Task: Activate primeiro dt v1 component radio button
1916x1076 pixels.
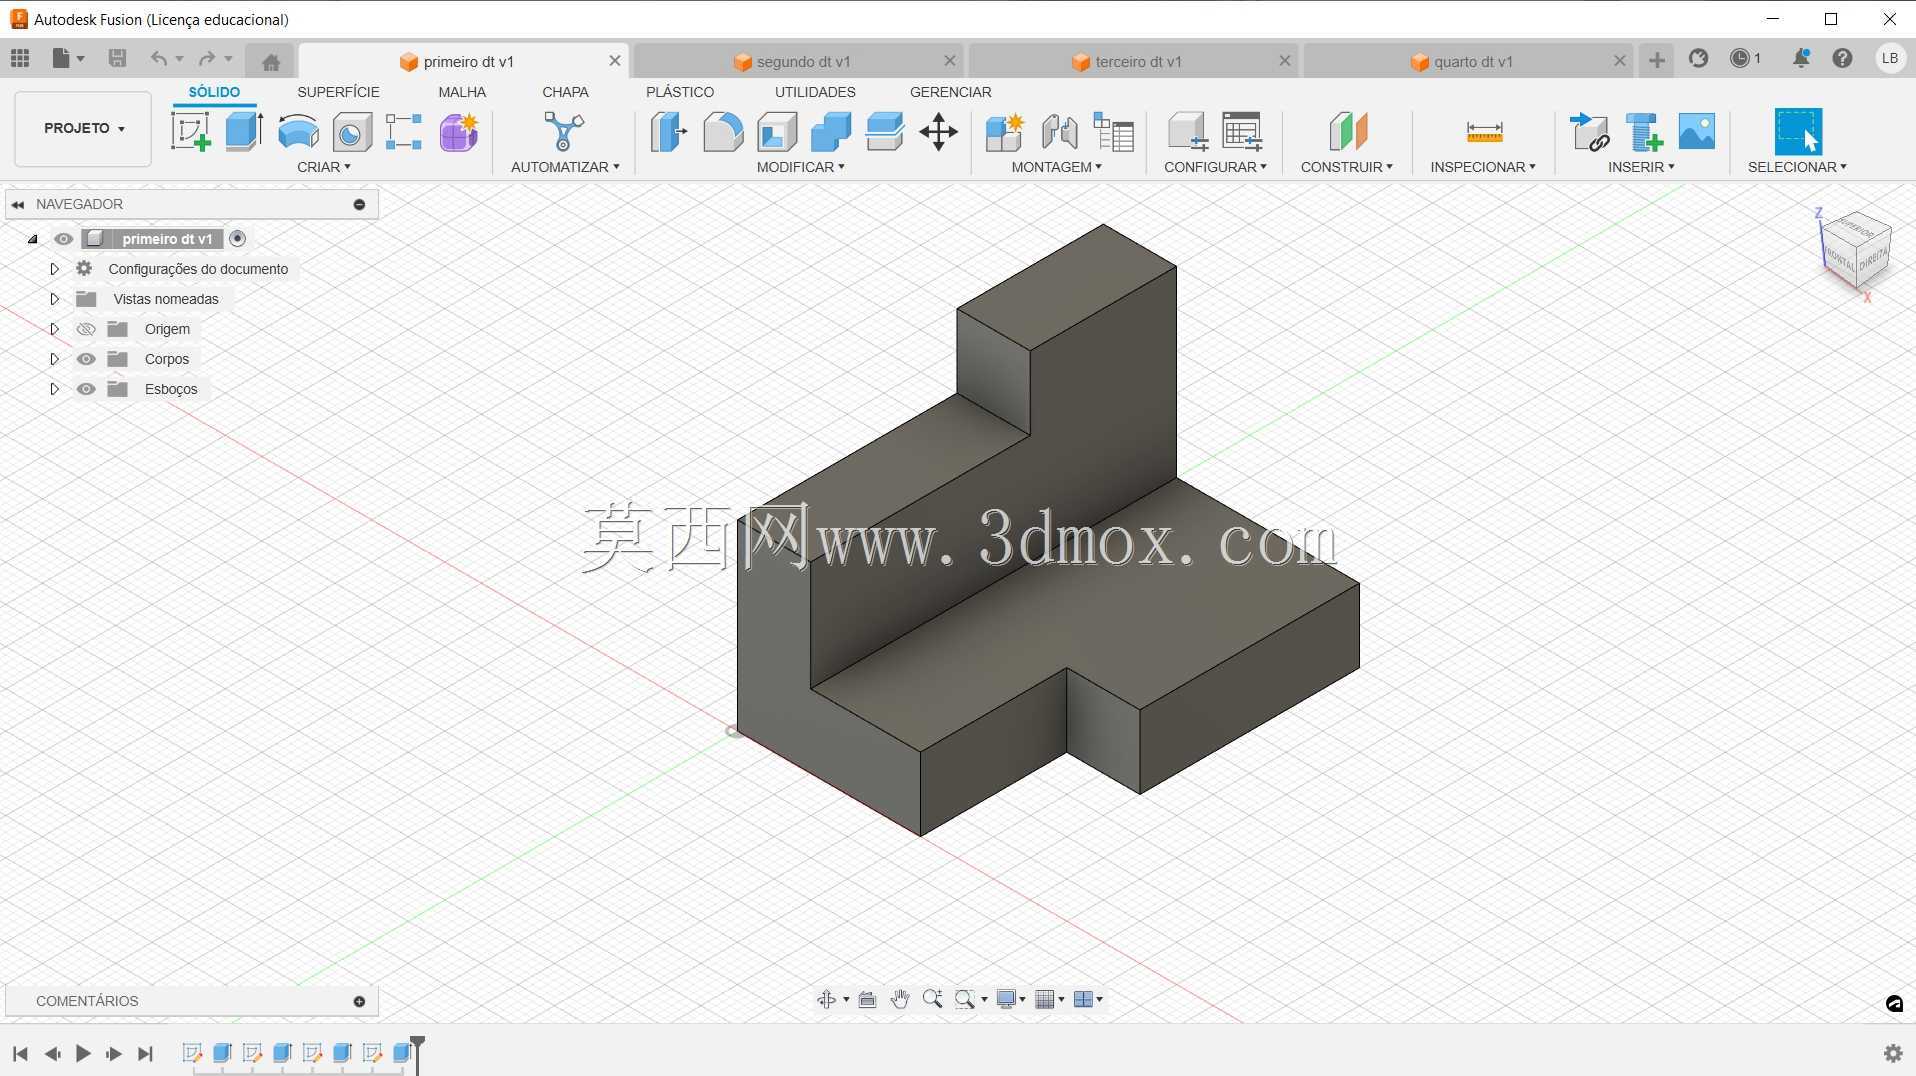Action: point(237,239)
